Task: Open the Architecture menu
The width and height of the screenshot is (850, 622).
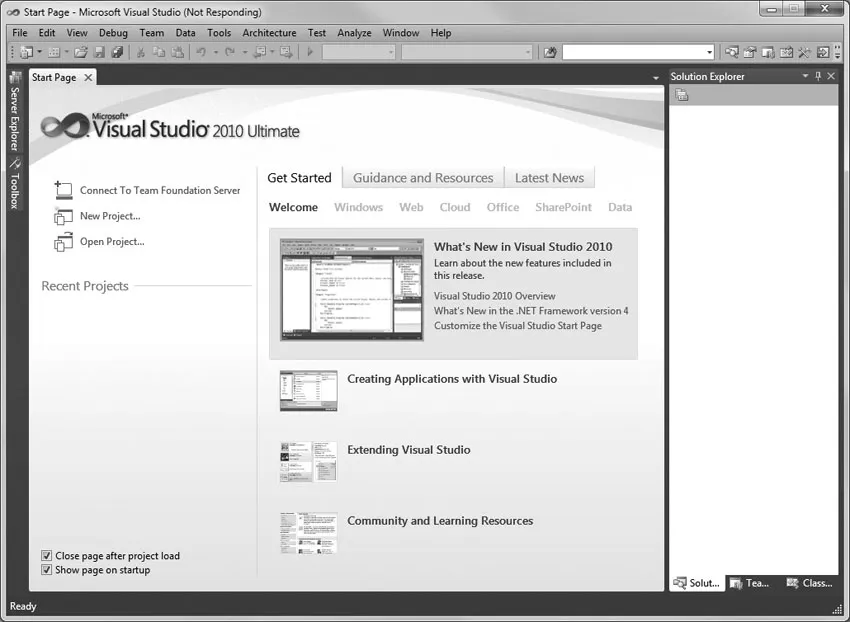Action: 269,33
